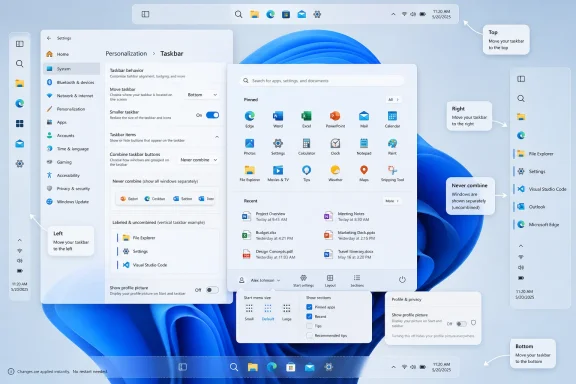Click clock and date on top taskbar

(442, 14)
